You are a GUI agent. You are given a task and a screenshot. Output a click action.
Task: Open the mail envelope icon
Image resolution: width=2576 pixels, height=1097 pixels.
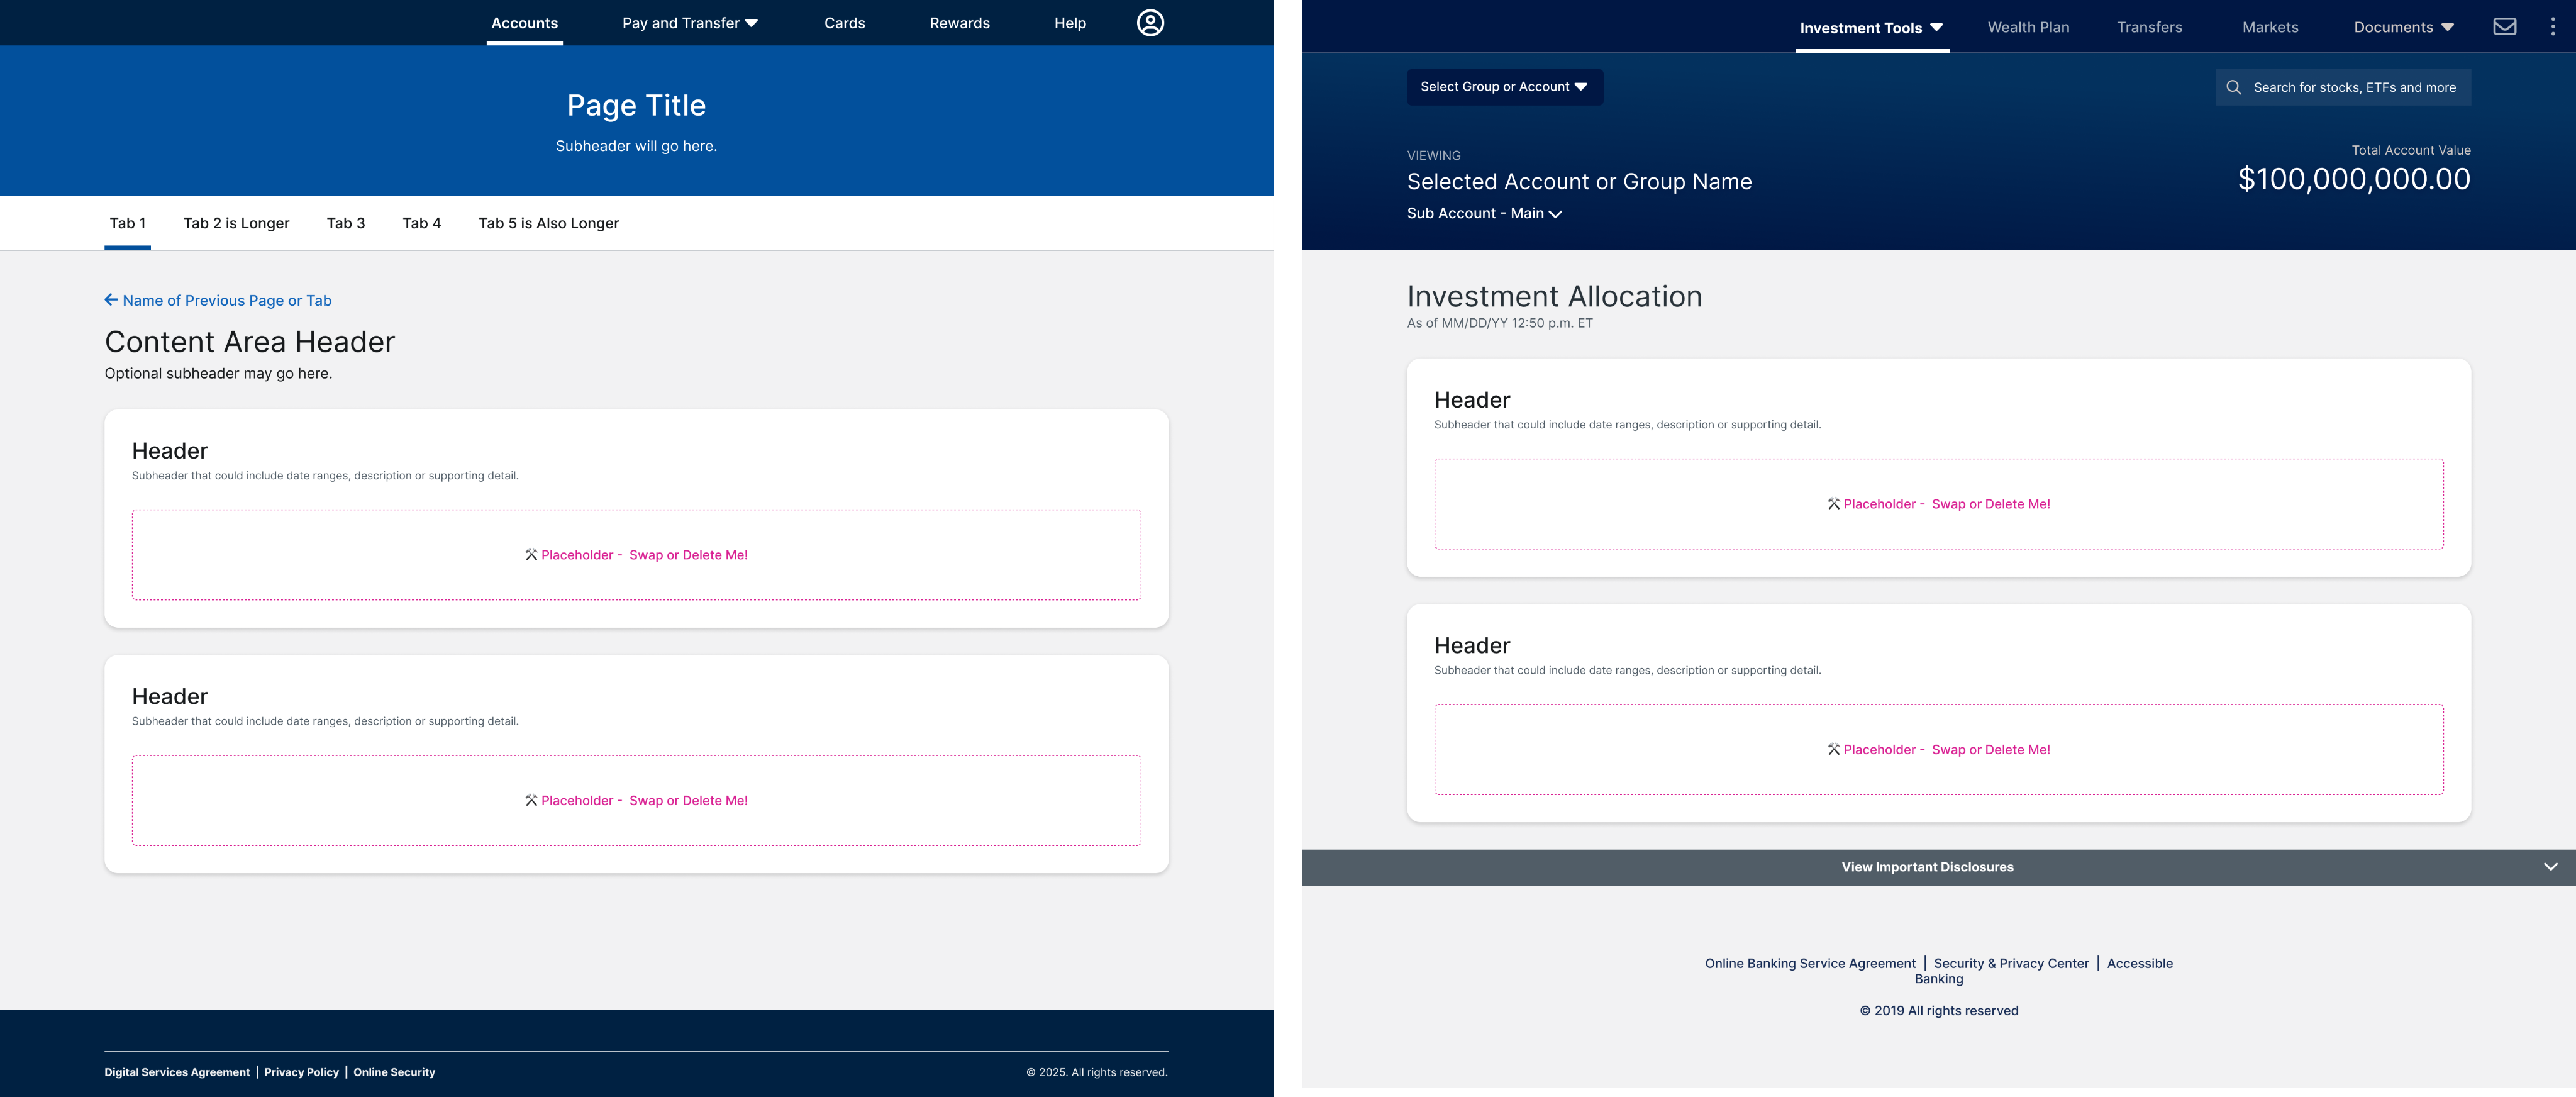2504,27
